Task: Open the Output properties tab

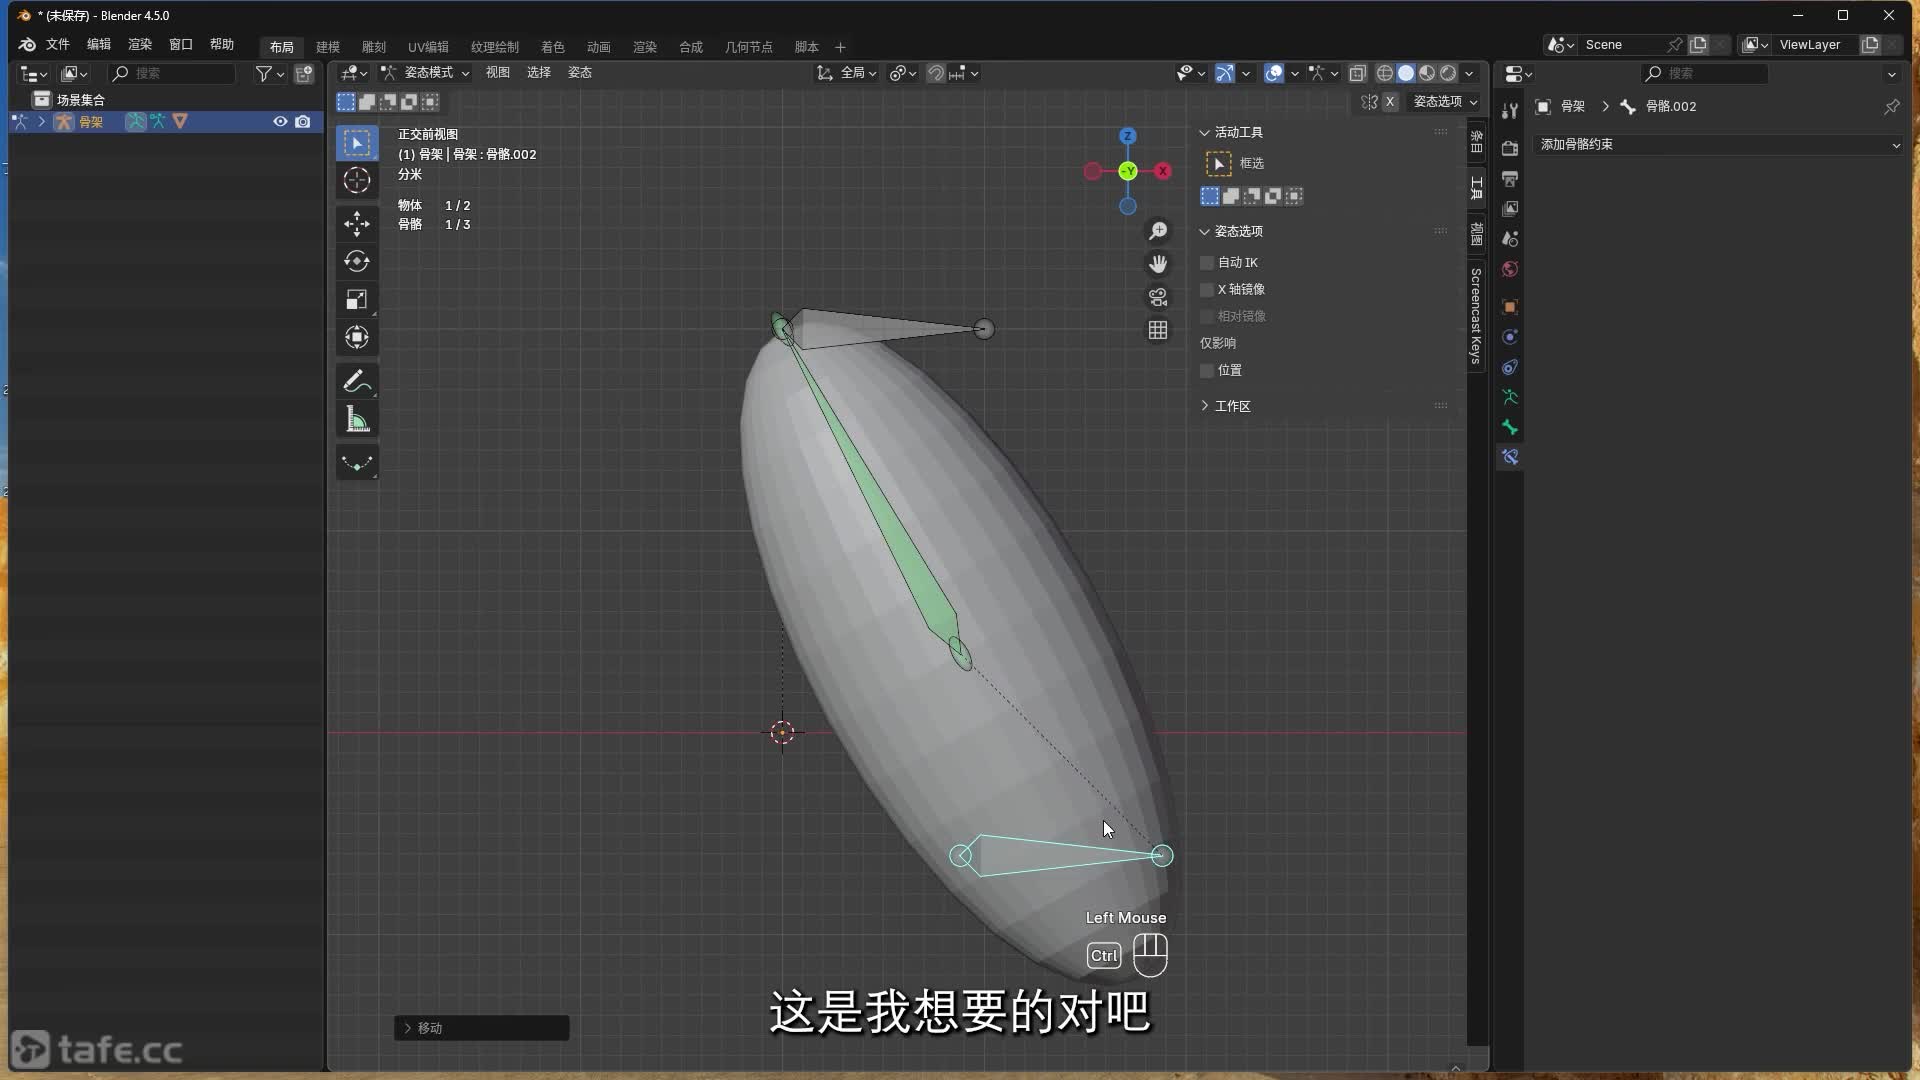Action: tap(1510, 178)
